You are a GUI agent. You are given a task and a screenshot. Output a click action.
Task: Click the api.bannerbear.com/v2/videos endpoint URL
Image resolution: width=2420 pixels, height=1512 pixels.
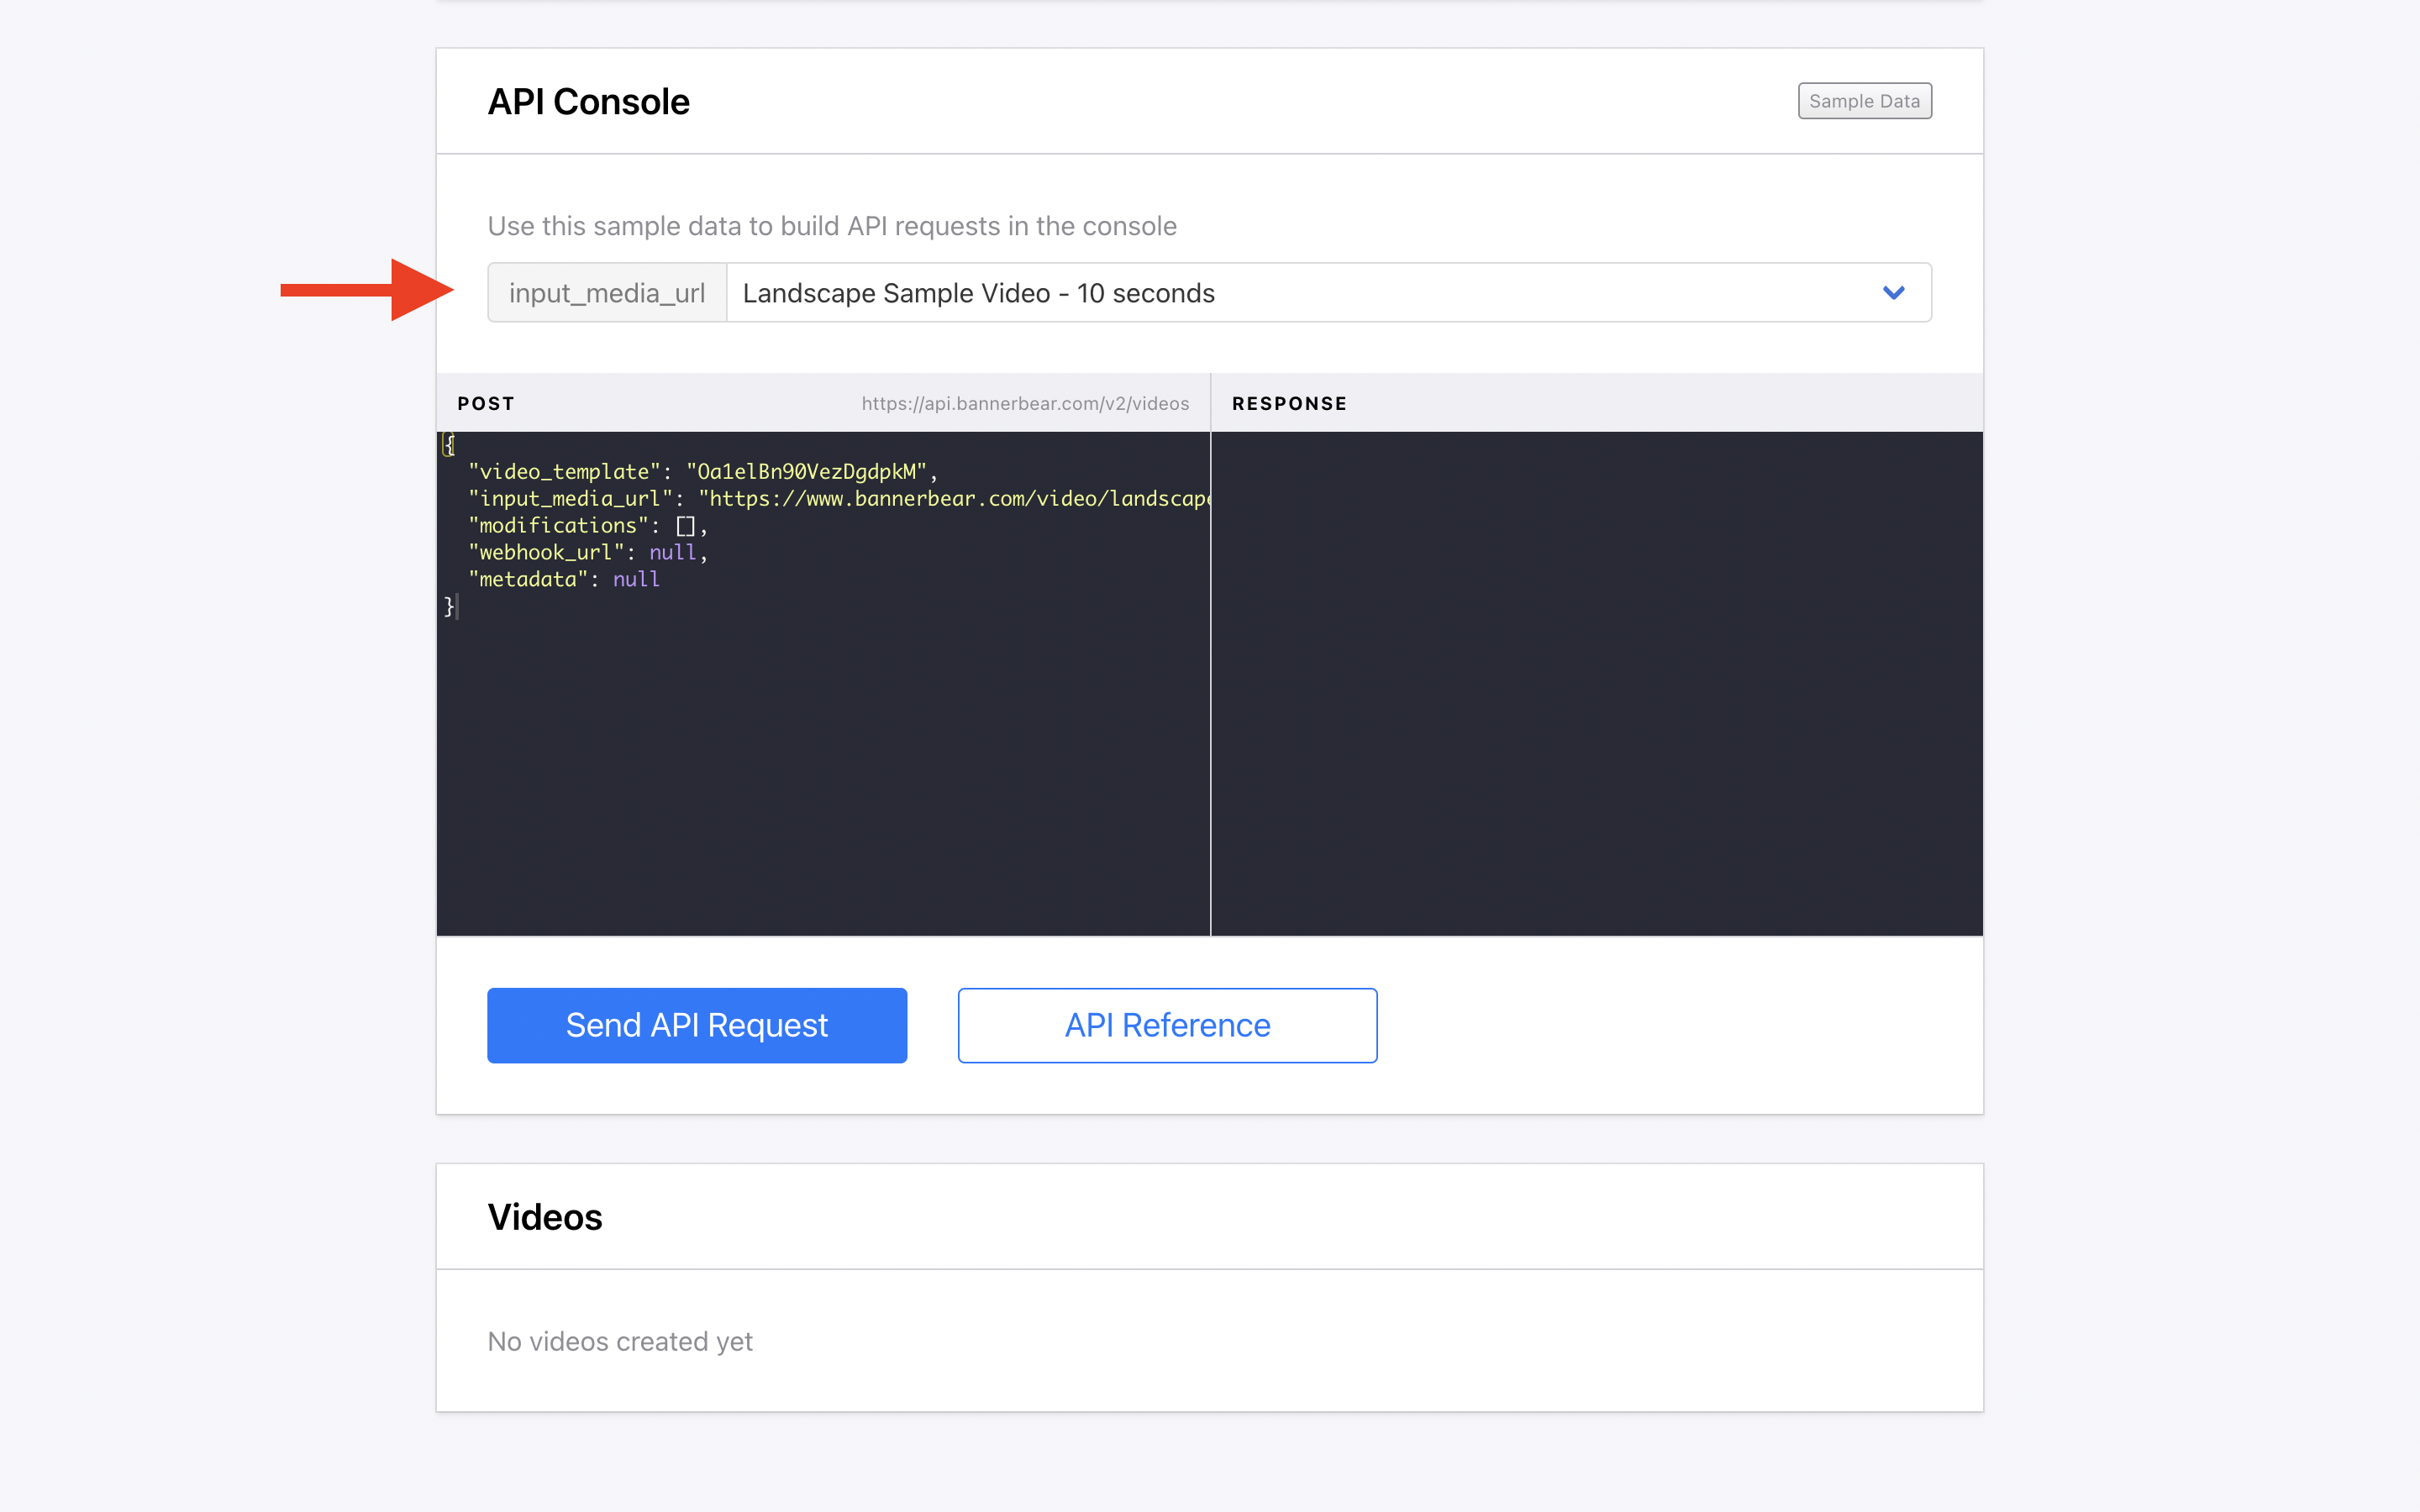tap(1025, 404)
